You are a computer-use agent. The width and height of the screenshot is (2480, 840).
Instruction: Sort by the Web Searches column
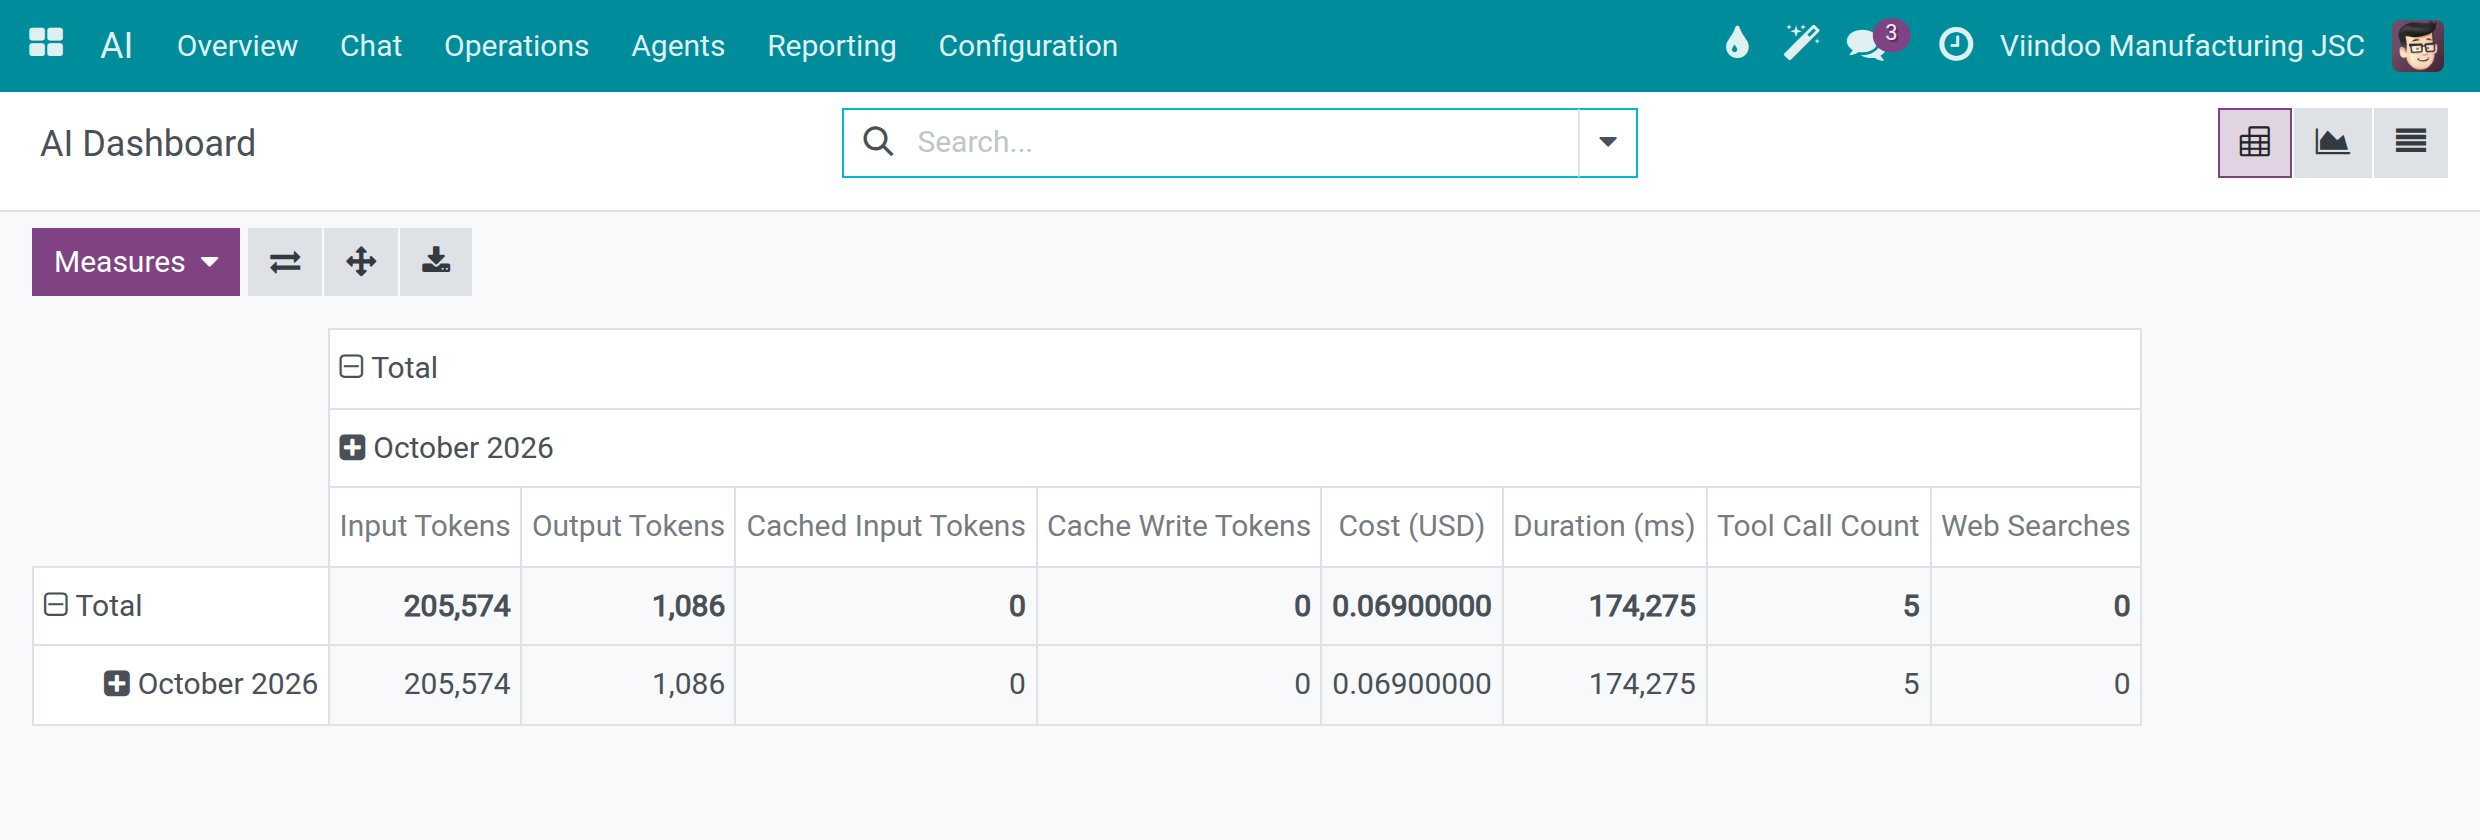click(x=2036, y=526)
